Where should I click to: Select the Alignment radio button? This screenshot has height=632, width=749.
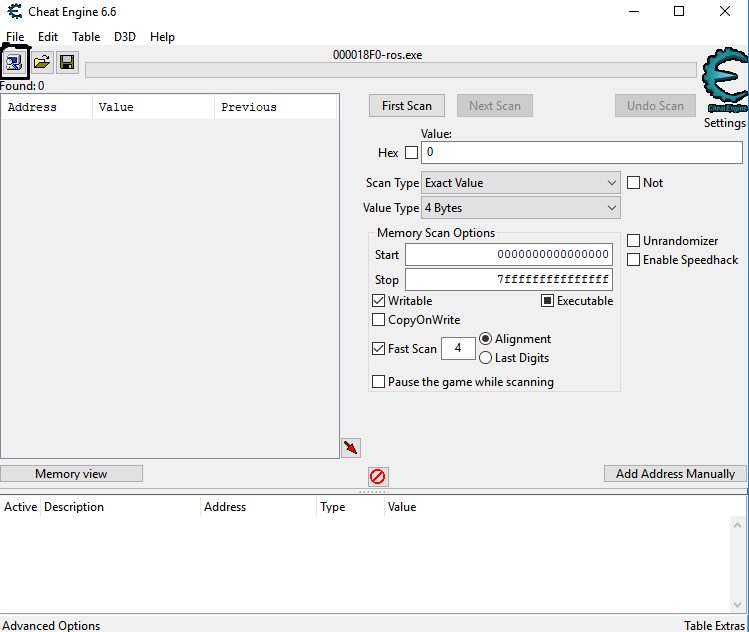point(485,339)
